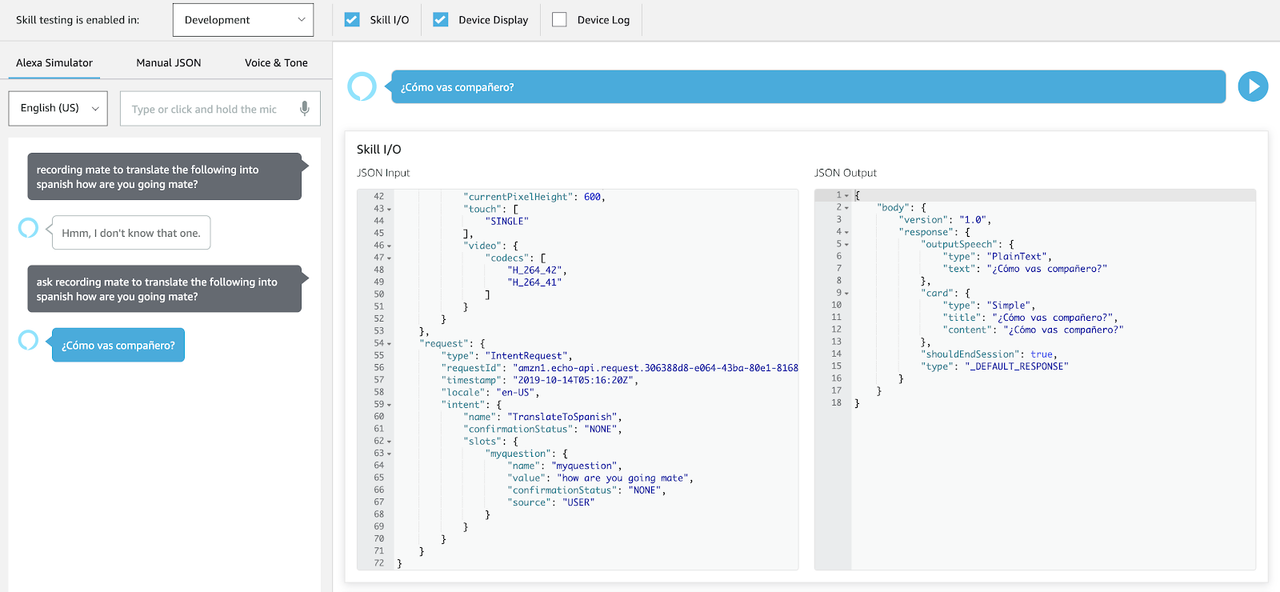The width and height of the screenshot is (1280, 592).
Task: Click the "IntentRequest" type value
Action: click(x=527, y=355)
